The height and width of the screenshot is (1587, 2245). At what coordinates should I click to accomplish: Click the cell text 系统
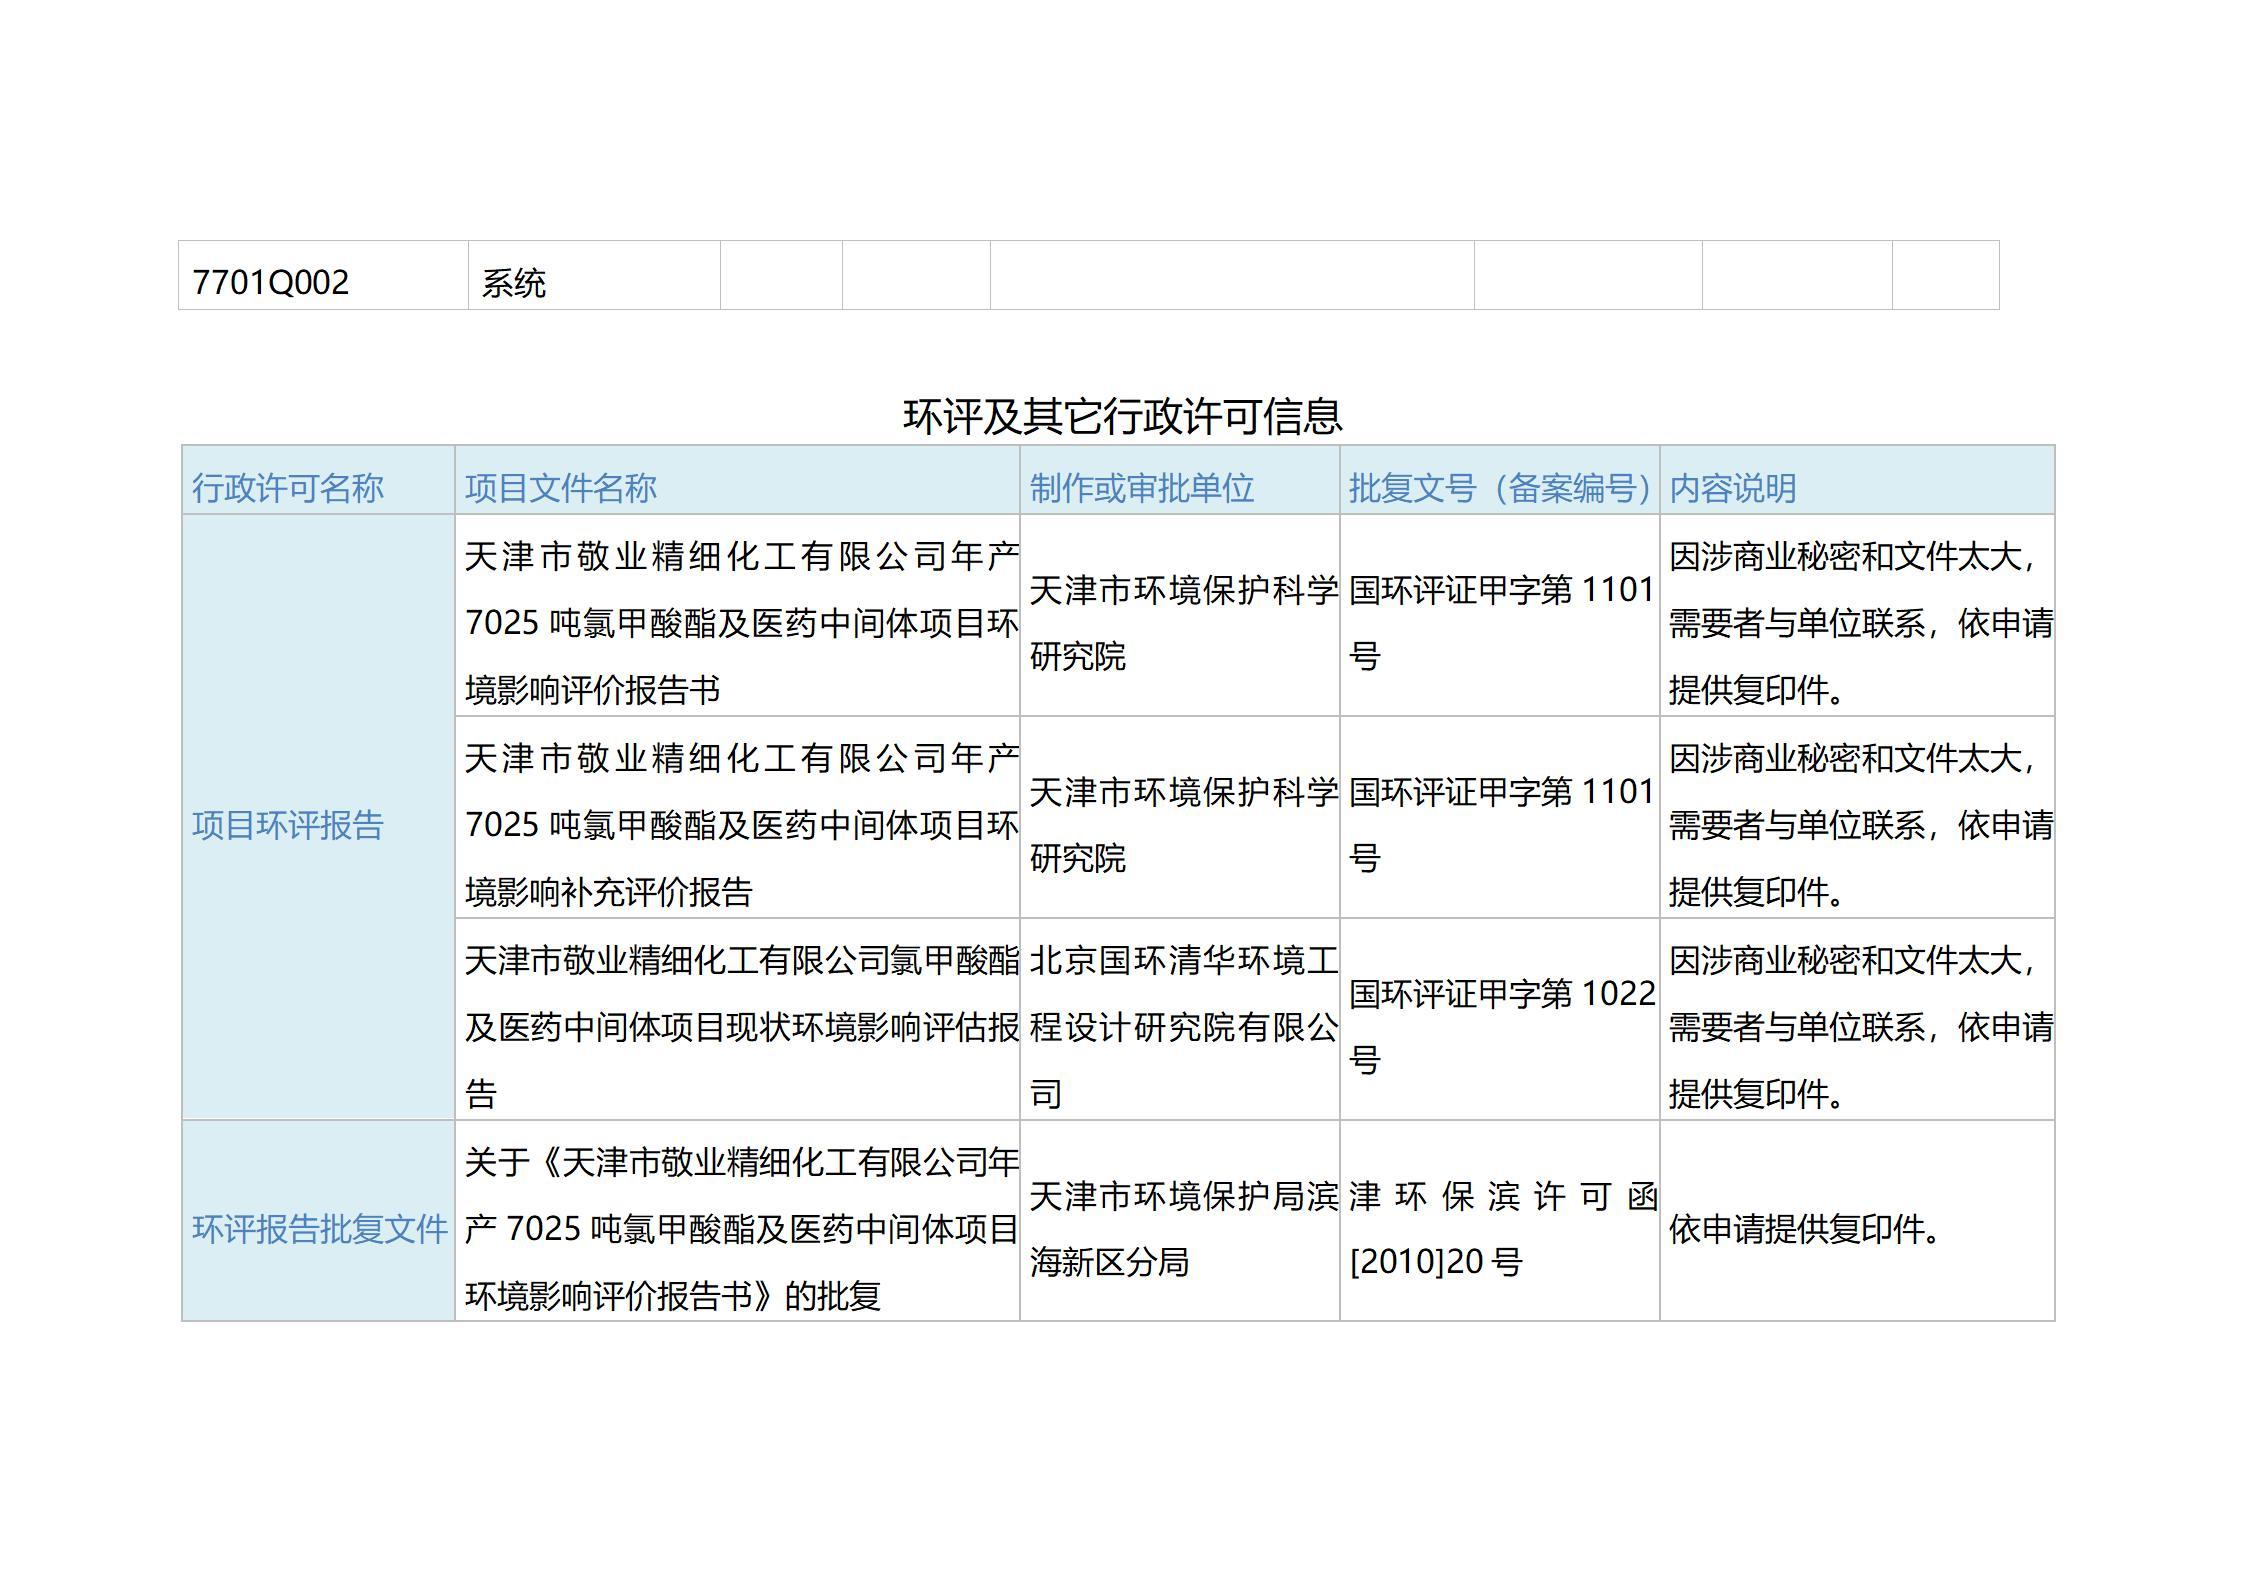[513, 283]
